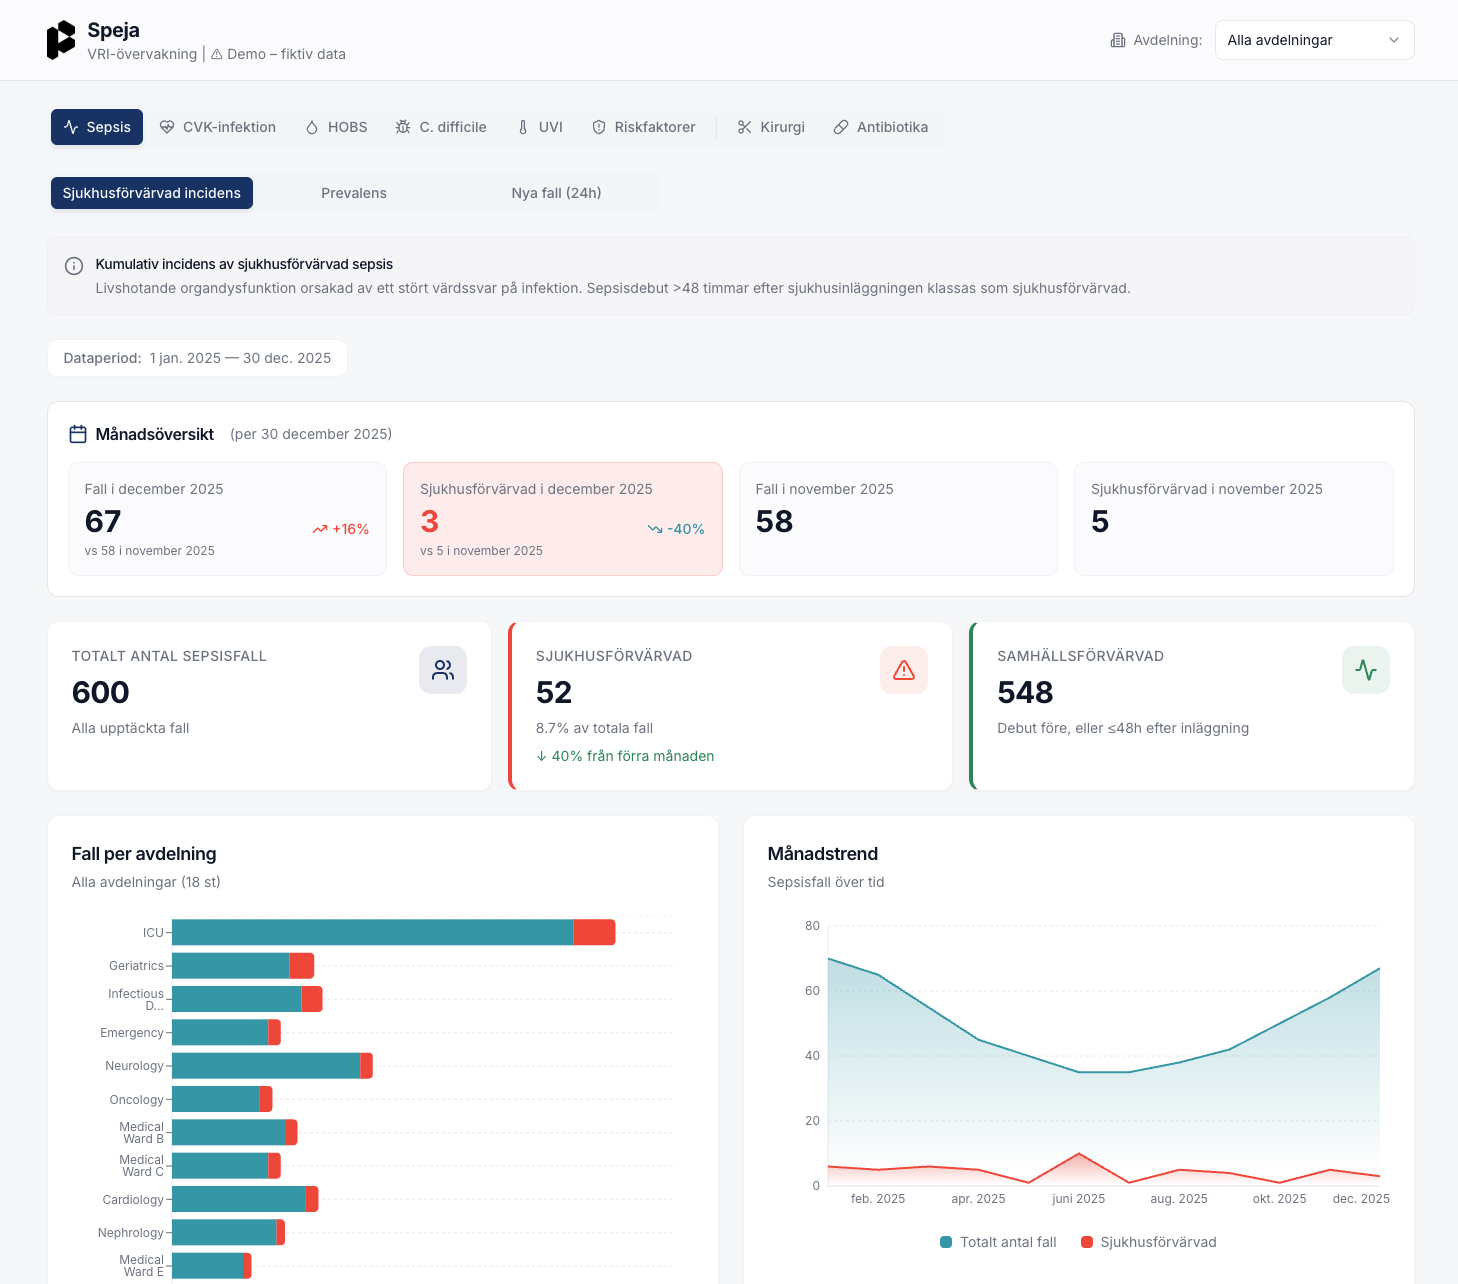Open the Antibiotika tab
The image size is (1458, 1284).
coord(881,127)
